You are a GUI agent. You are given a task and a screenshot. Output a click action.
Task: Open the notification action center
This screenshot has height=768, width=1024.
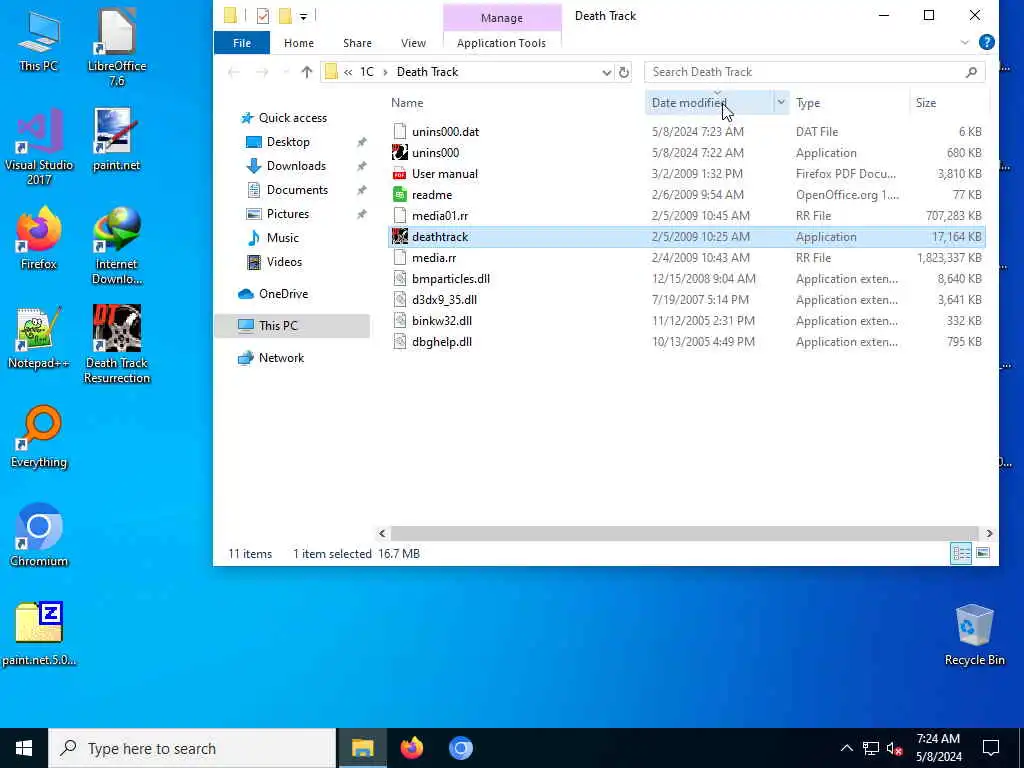(991, 748)
